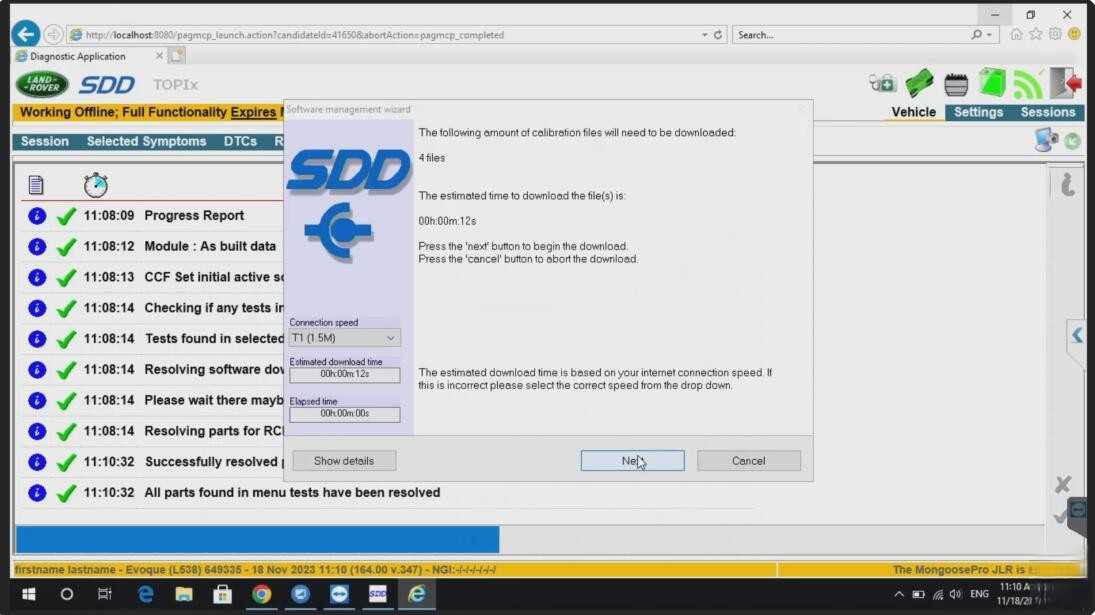Switch to the Vehicle tab
Image resolution: width=1095 pixels, height=615 pixels.
click(913, 112)
